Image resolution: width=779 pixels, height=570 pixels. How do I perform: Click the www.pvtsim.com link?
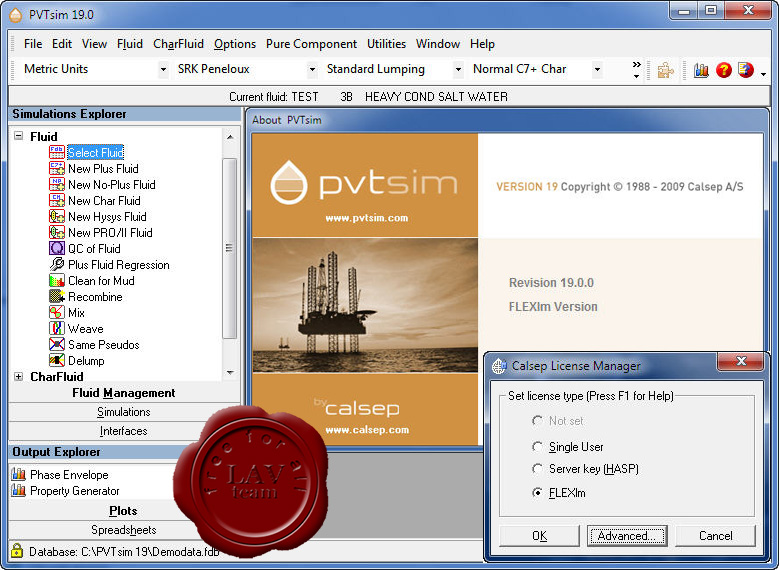tap(367, 218)
